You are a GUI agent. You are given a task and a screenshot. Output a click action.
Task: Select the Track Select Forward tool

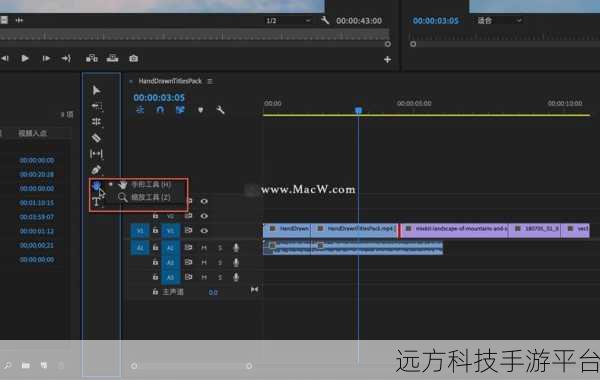(x=96, y=106)
